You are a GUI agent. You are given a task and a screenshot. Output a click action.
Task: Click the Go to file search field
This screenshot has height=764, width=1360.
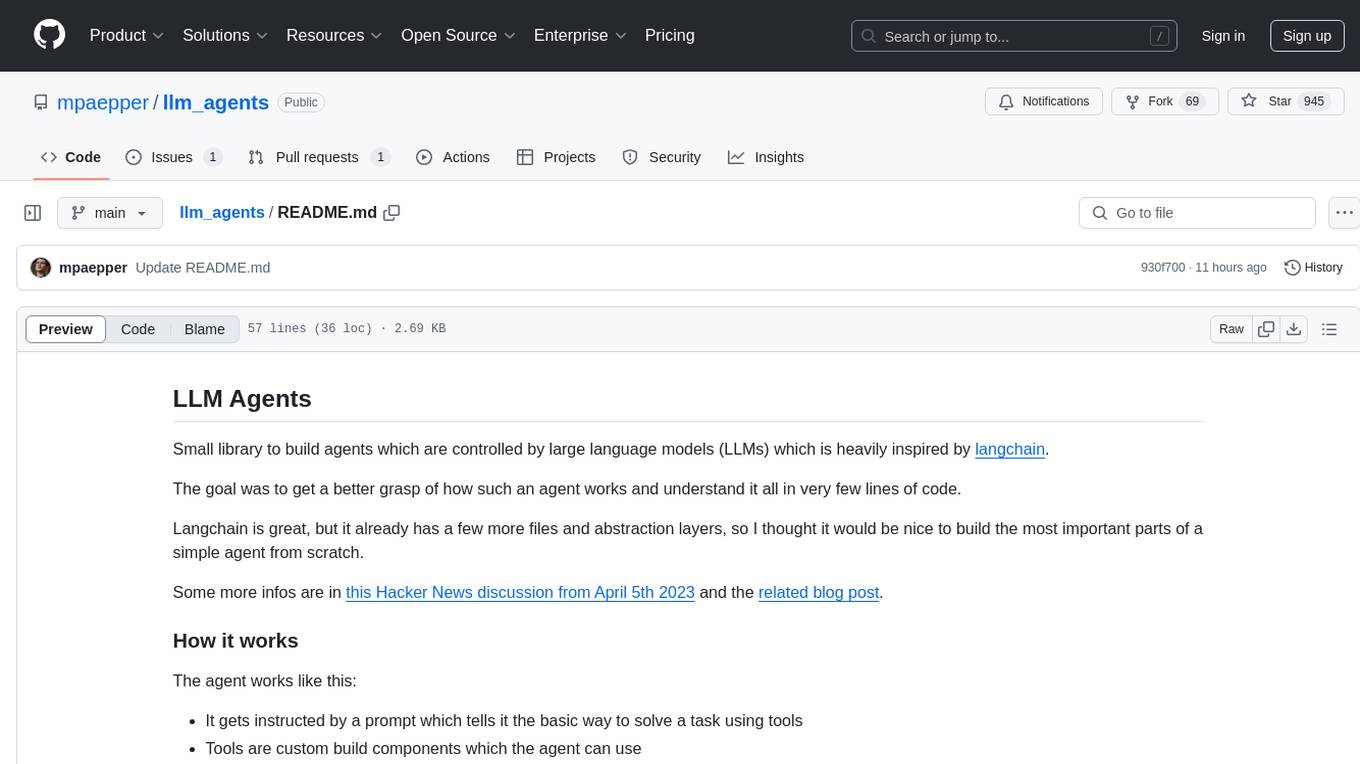pyautogui.click(x=1197, y=213)
